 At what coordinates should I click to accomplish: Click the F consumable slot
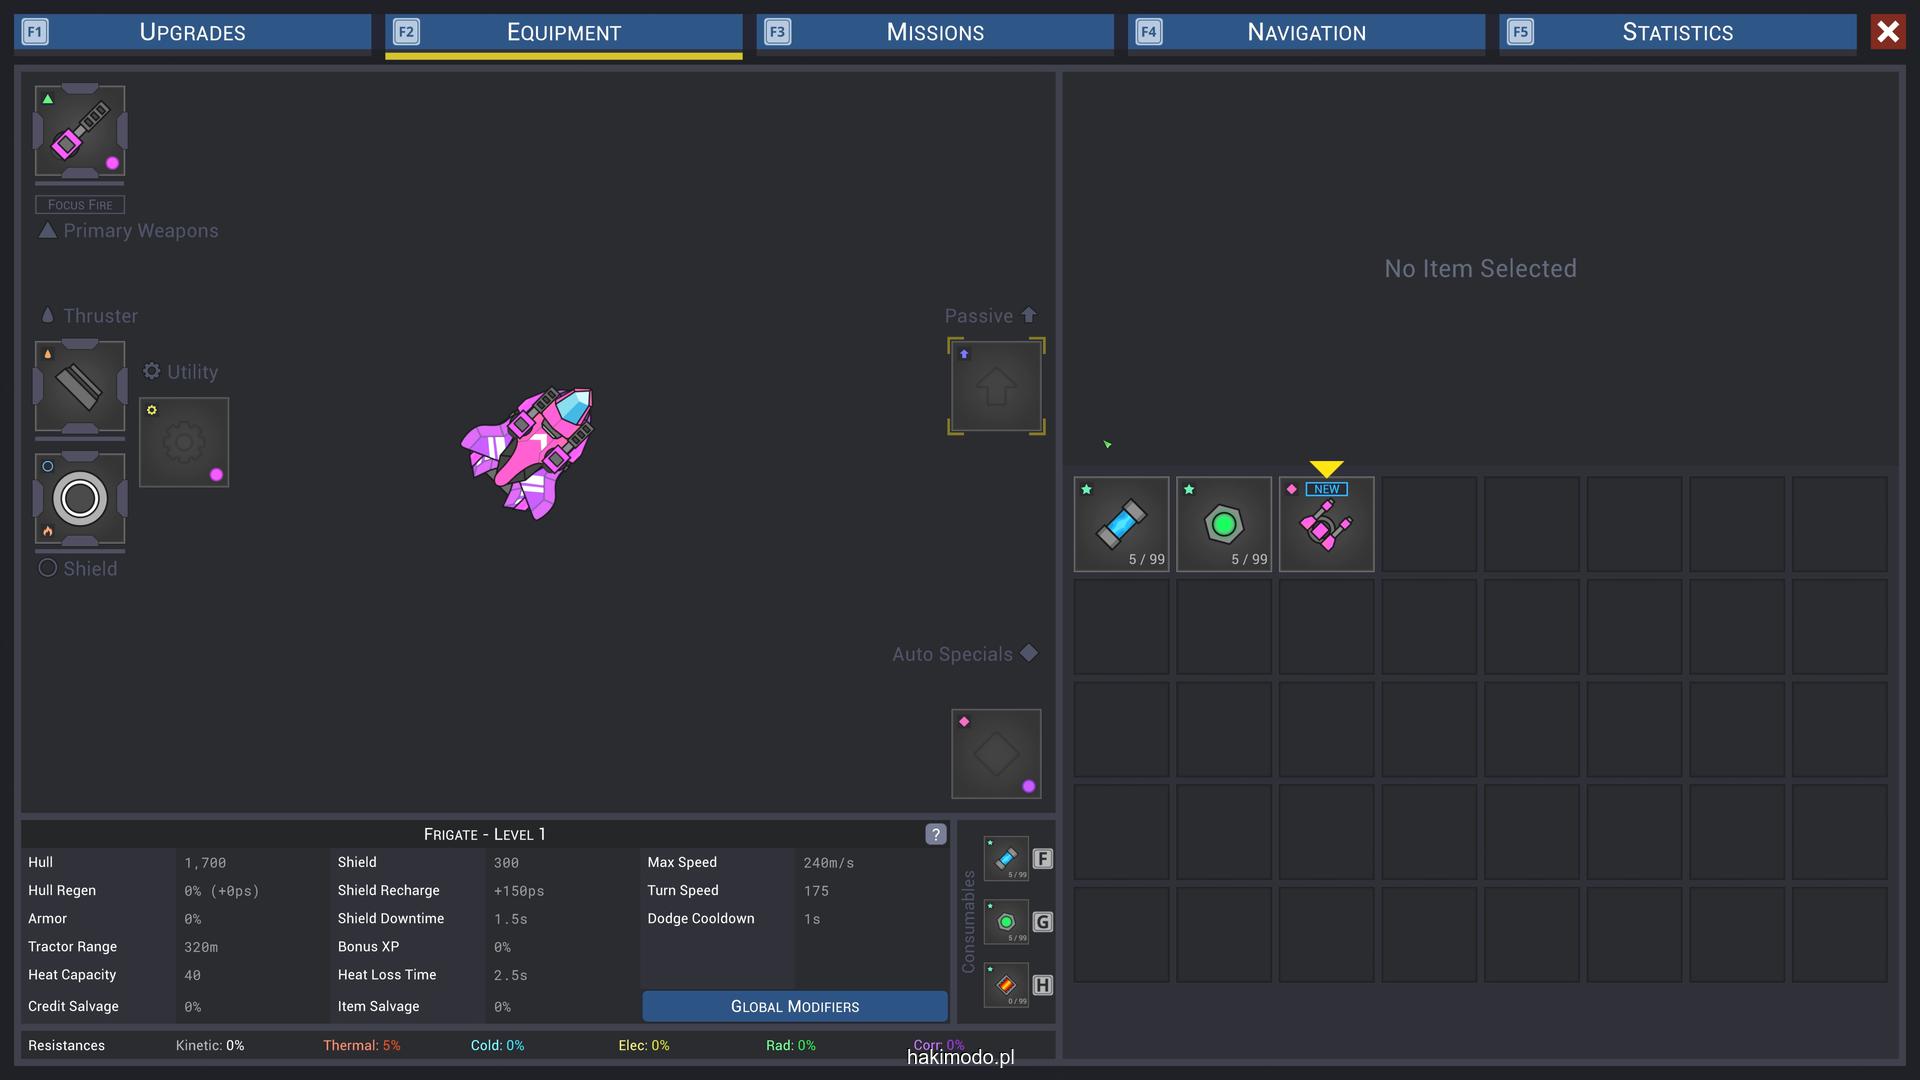tap(1006, 859)
